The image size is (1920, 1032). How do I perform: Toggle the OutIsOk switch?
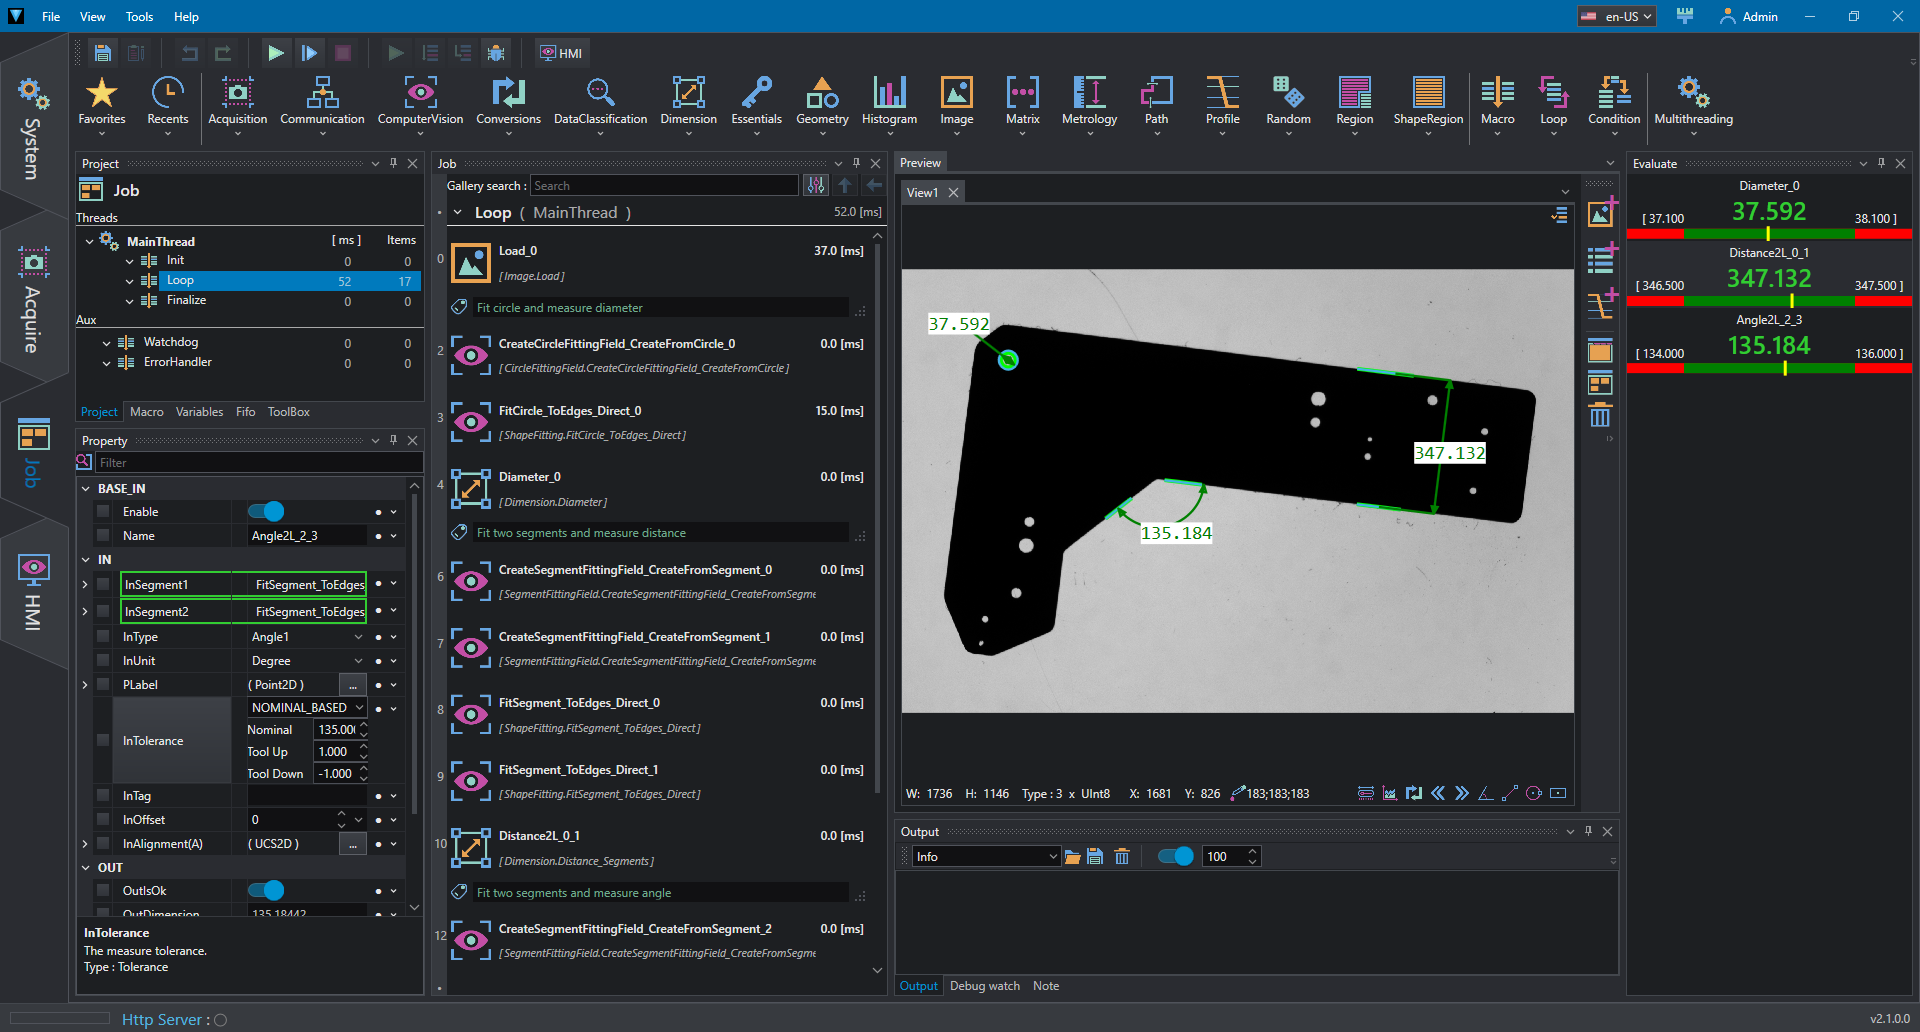266,890
